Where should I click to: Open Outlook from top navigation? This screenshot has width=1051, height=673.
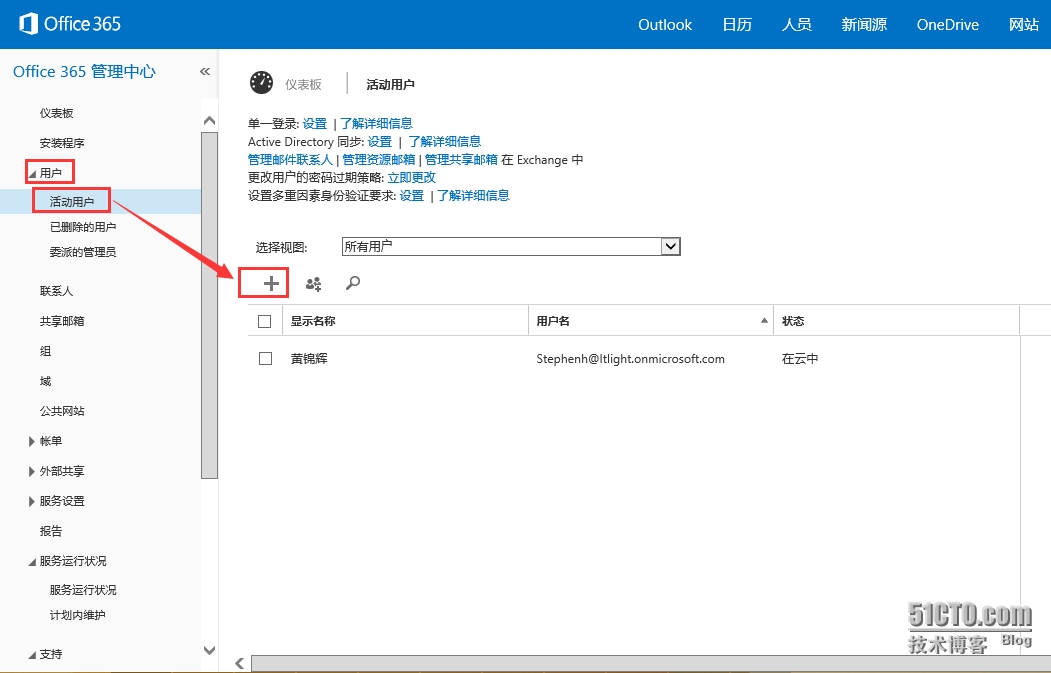click(665, 25)
